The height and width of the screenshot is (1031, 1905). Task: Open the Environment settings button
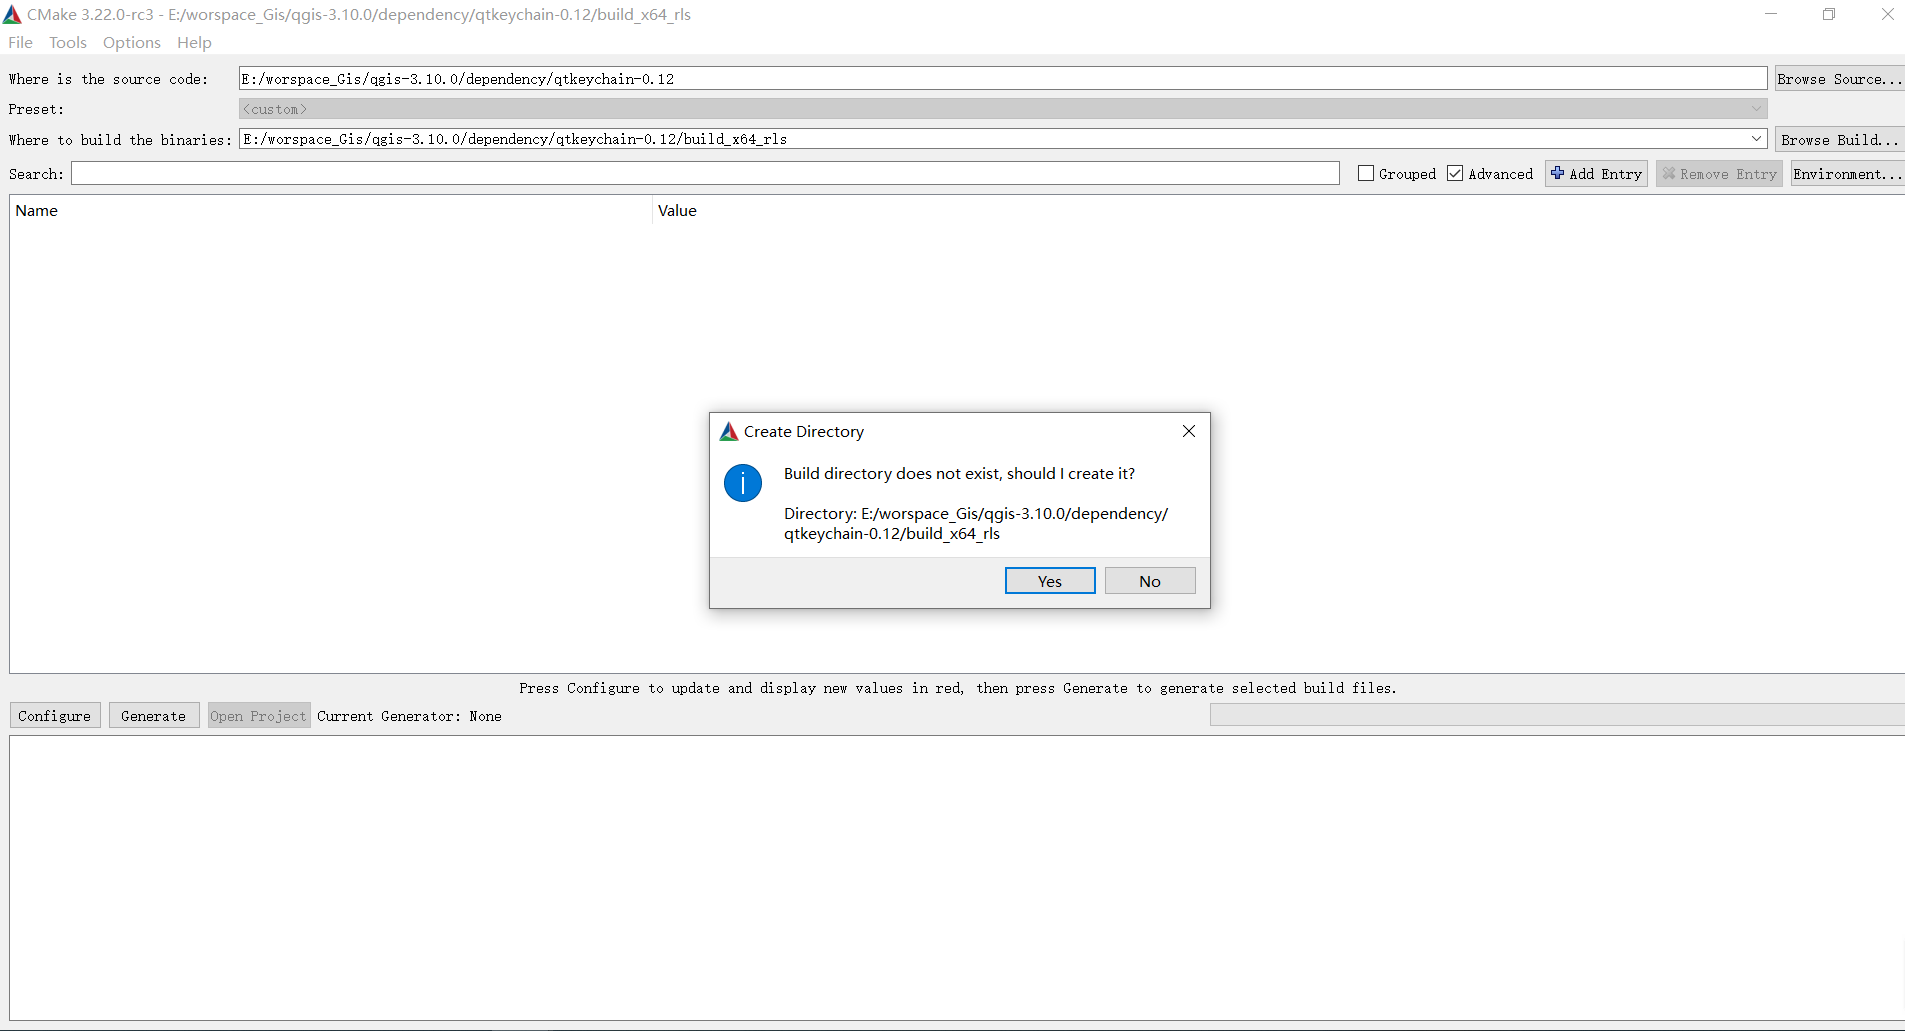point(1847,174)
